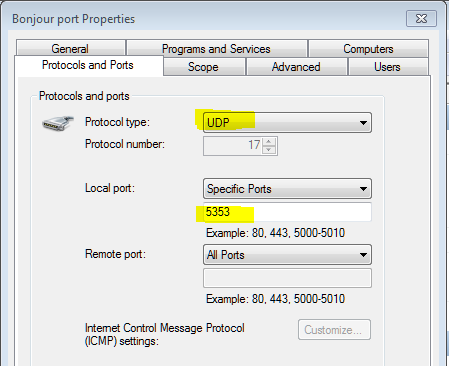Open the Protocol type dropdown showing UDP
Viewport: 449px width, 366px height.
(287, 123)
